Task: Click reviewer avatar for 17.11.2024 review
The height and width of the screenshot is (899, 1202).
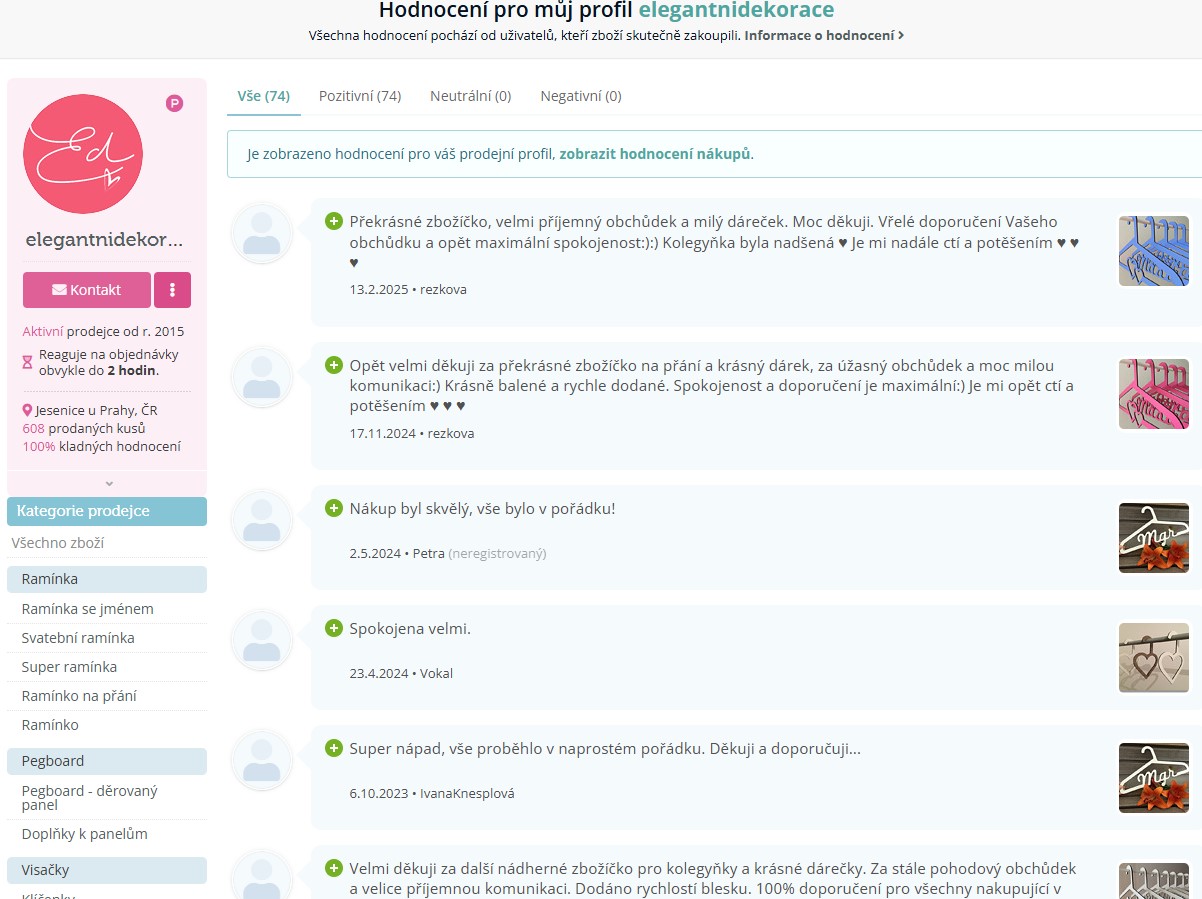Action: pos(262,378)
